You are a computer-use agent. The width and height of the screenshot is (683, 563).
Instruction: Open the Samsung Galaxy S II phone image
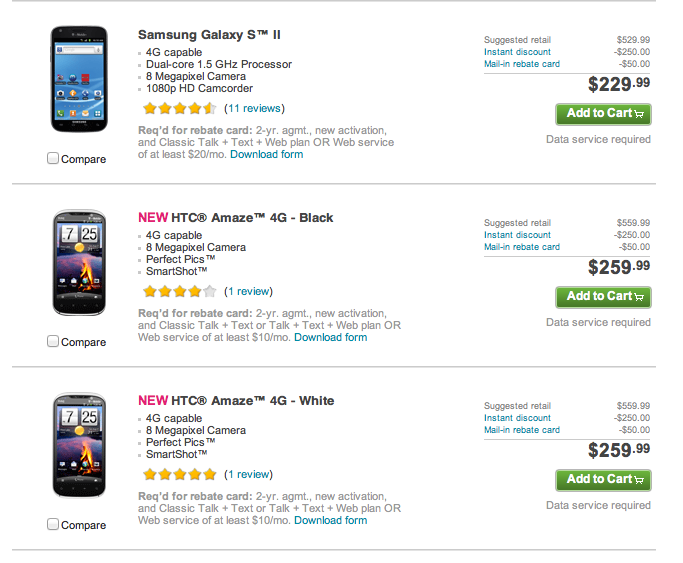[x=77, y=79]
